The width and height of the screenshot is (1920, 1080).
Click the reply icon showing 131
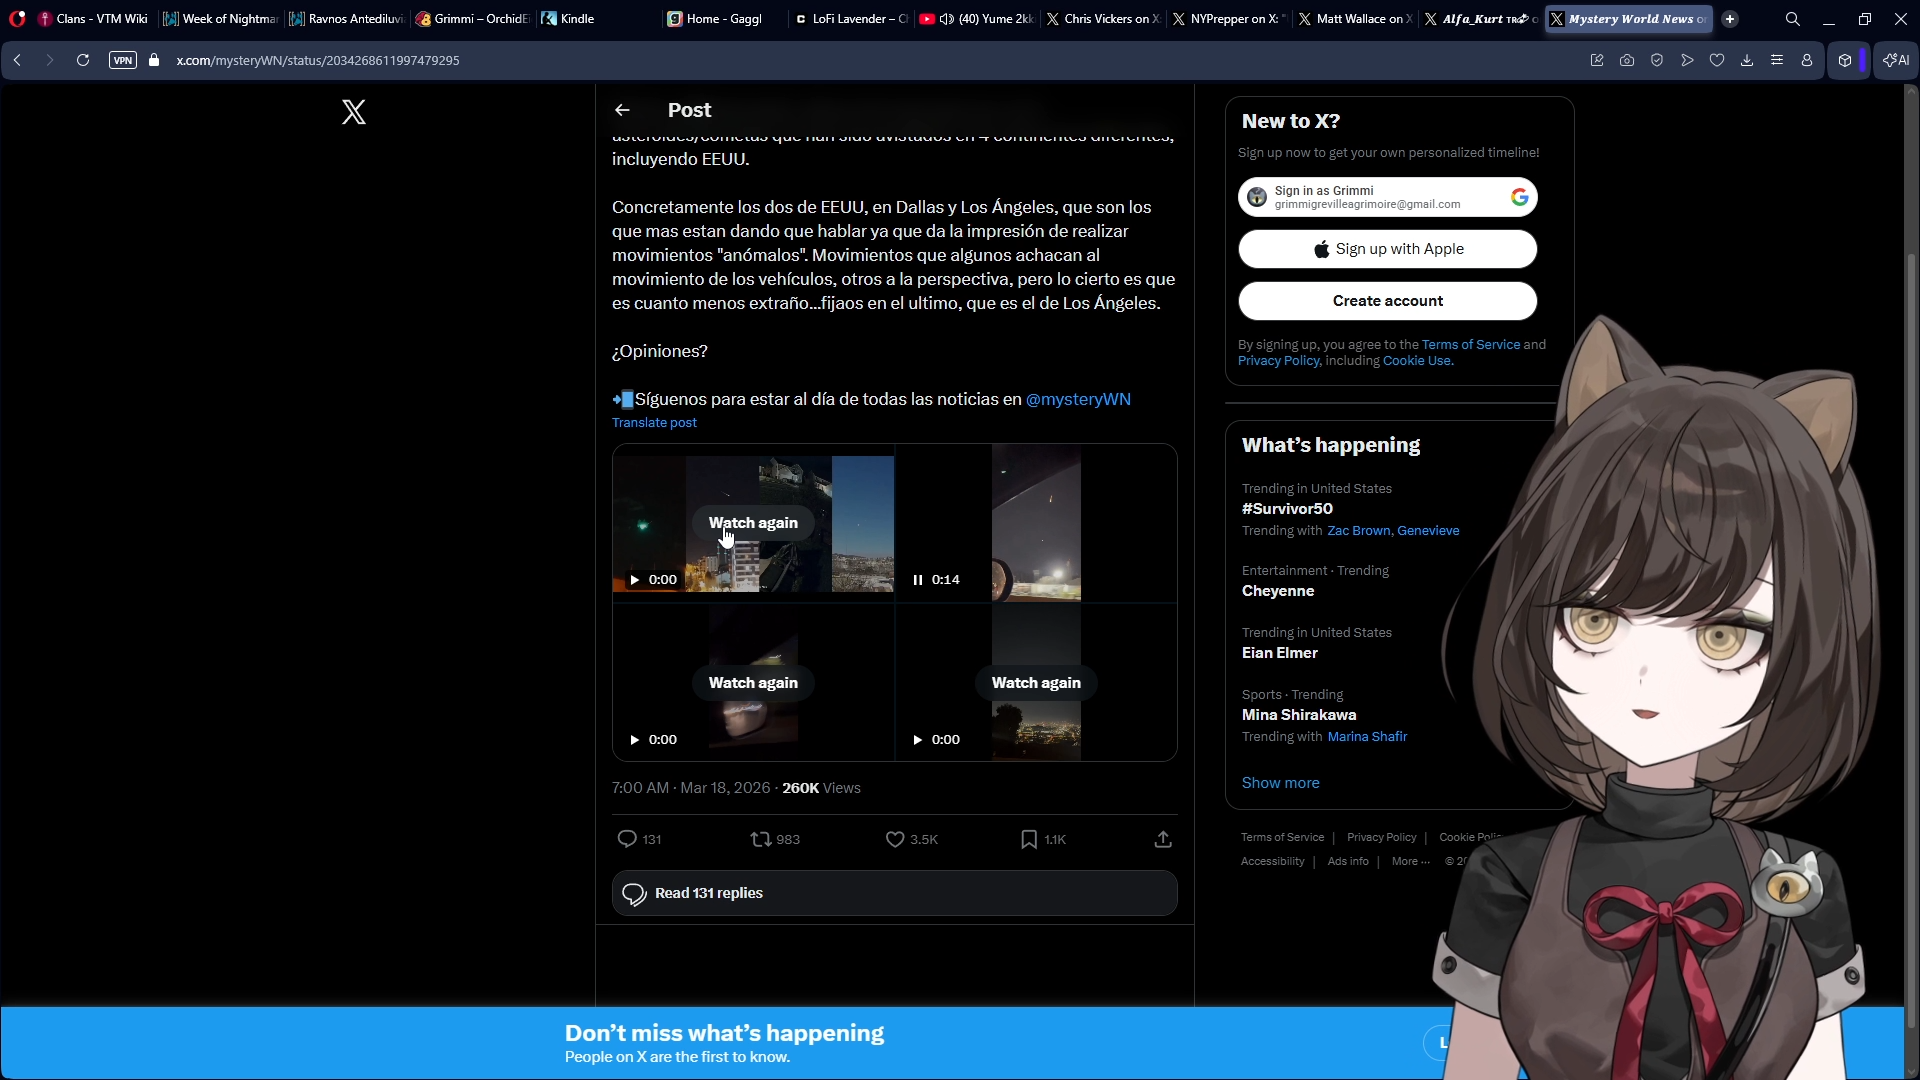coord(627,839)
